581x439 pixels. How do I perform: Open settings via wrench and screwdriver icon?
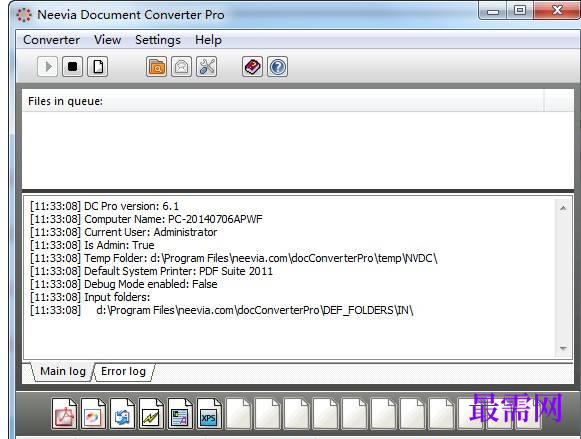tap(206, 67)
